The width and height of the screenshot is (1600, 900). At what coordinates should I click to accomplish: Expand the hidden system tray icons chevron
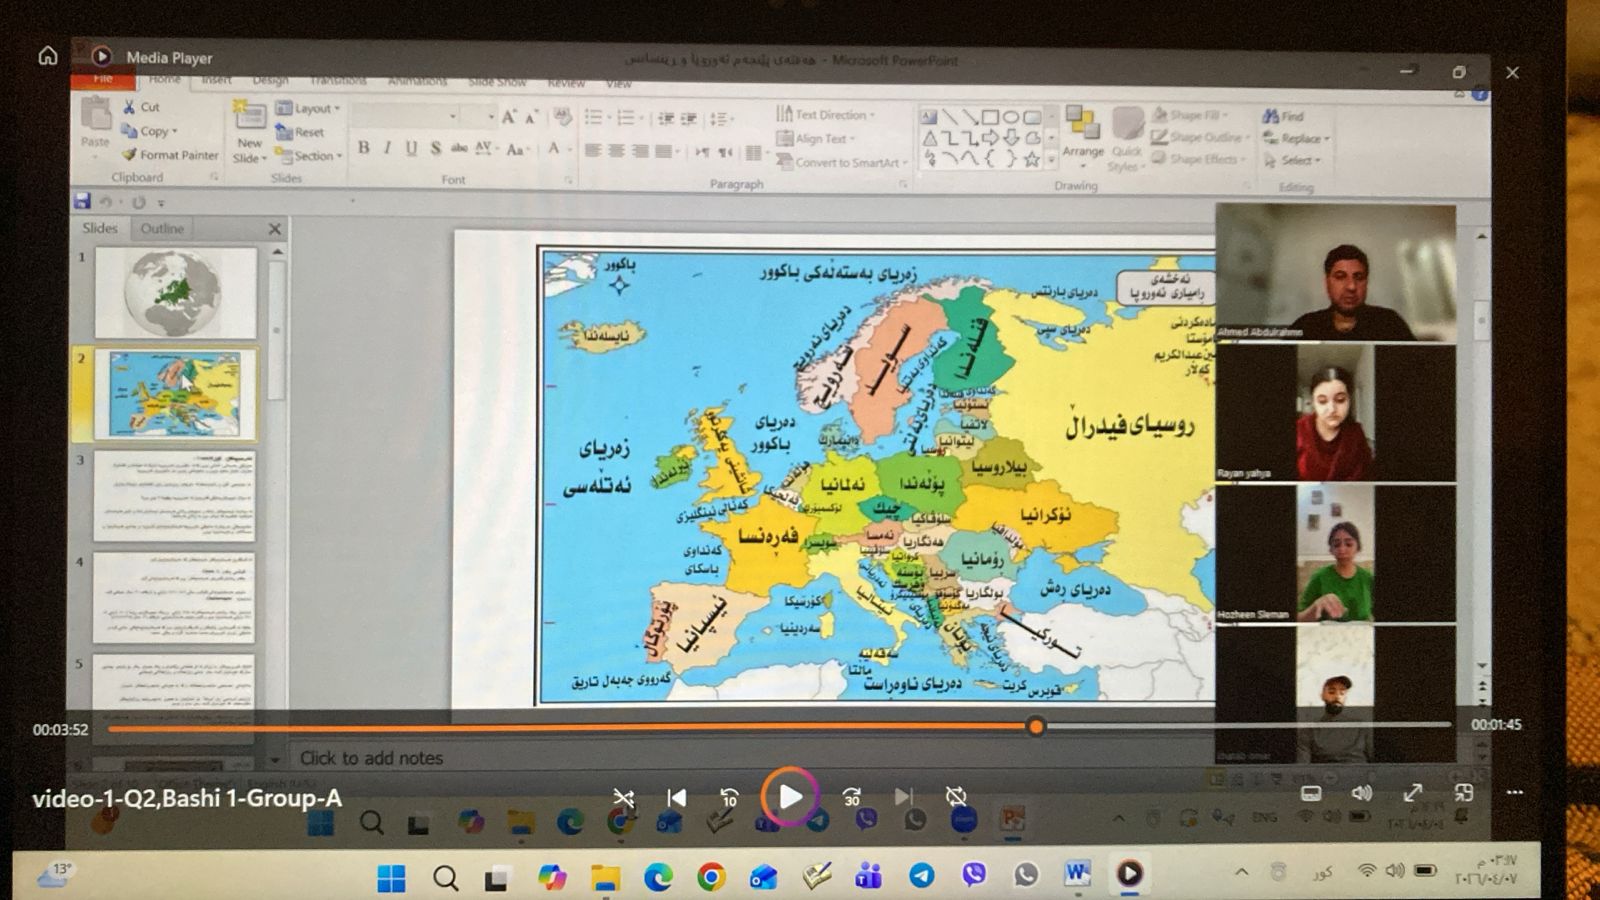(1241, 872)
